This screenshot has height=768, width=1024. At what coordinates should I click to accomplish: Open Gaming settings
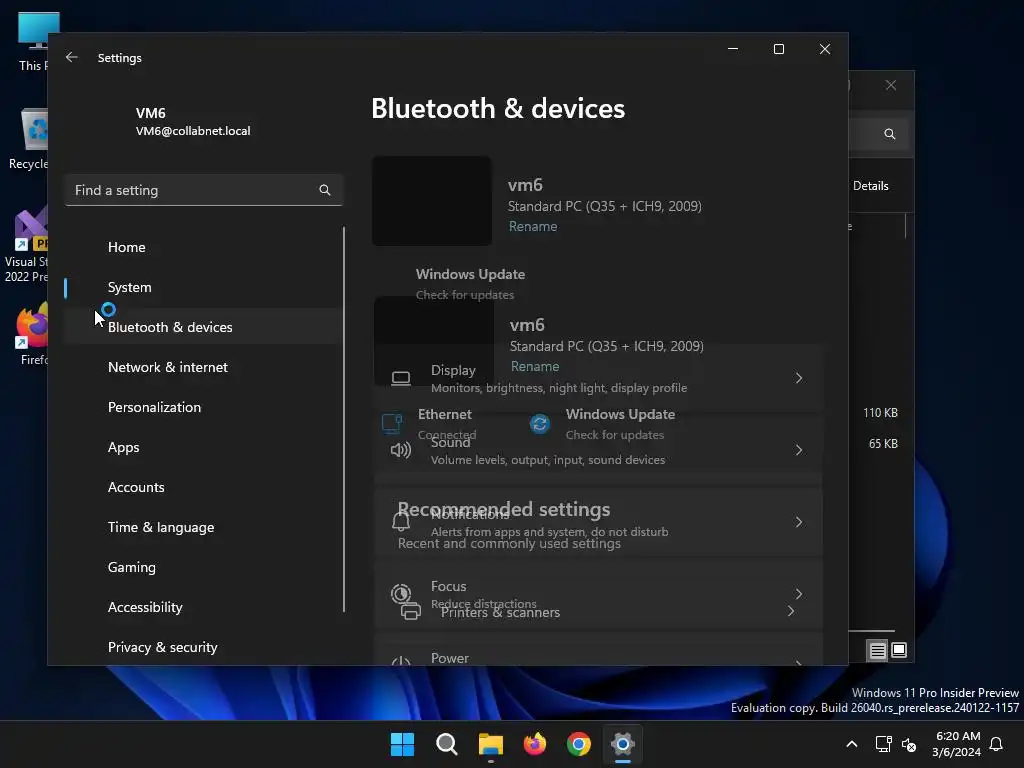coord(132,567)
